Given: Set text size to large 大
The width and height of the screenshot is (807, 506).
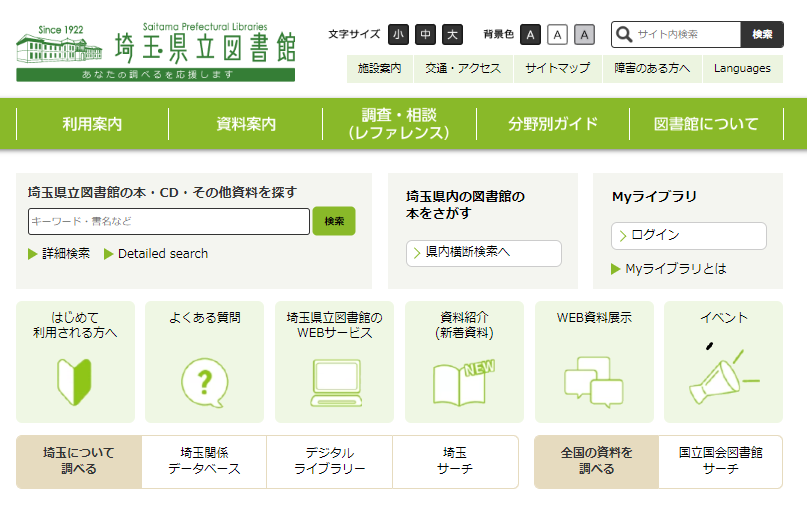Looking at the screenshot, I should pos(452,34).
